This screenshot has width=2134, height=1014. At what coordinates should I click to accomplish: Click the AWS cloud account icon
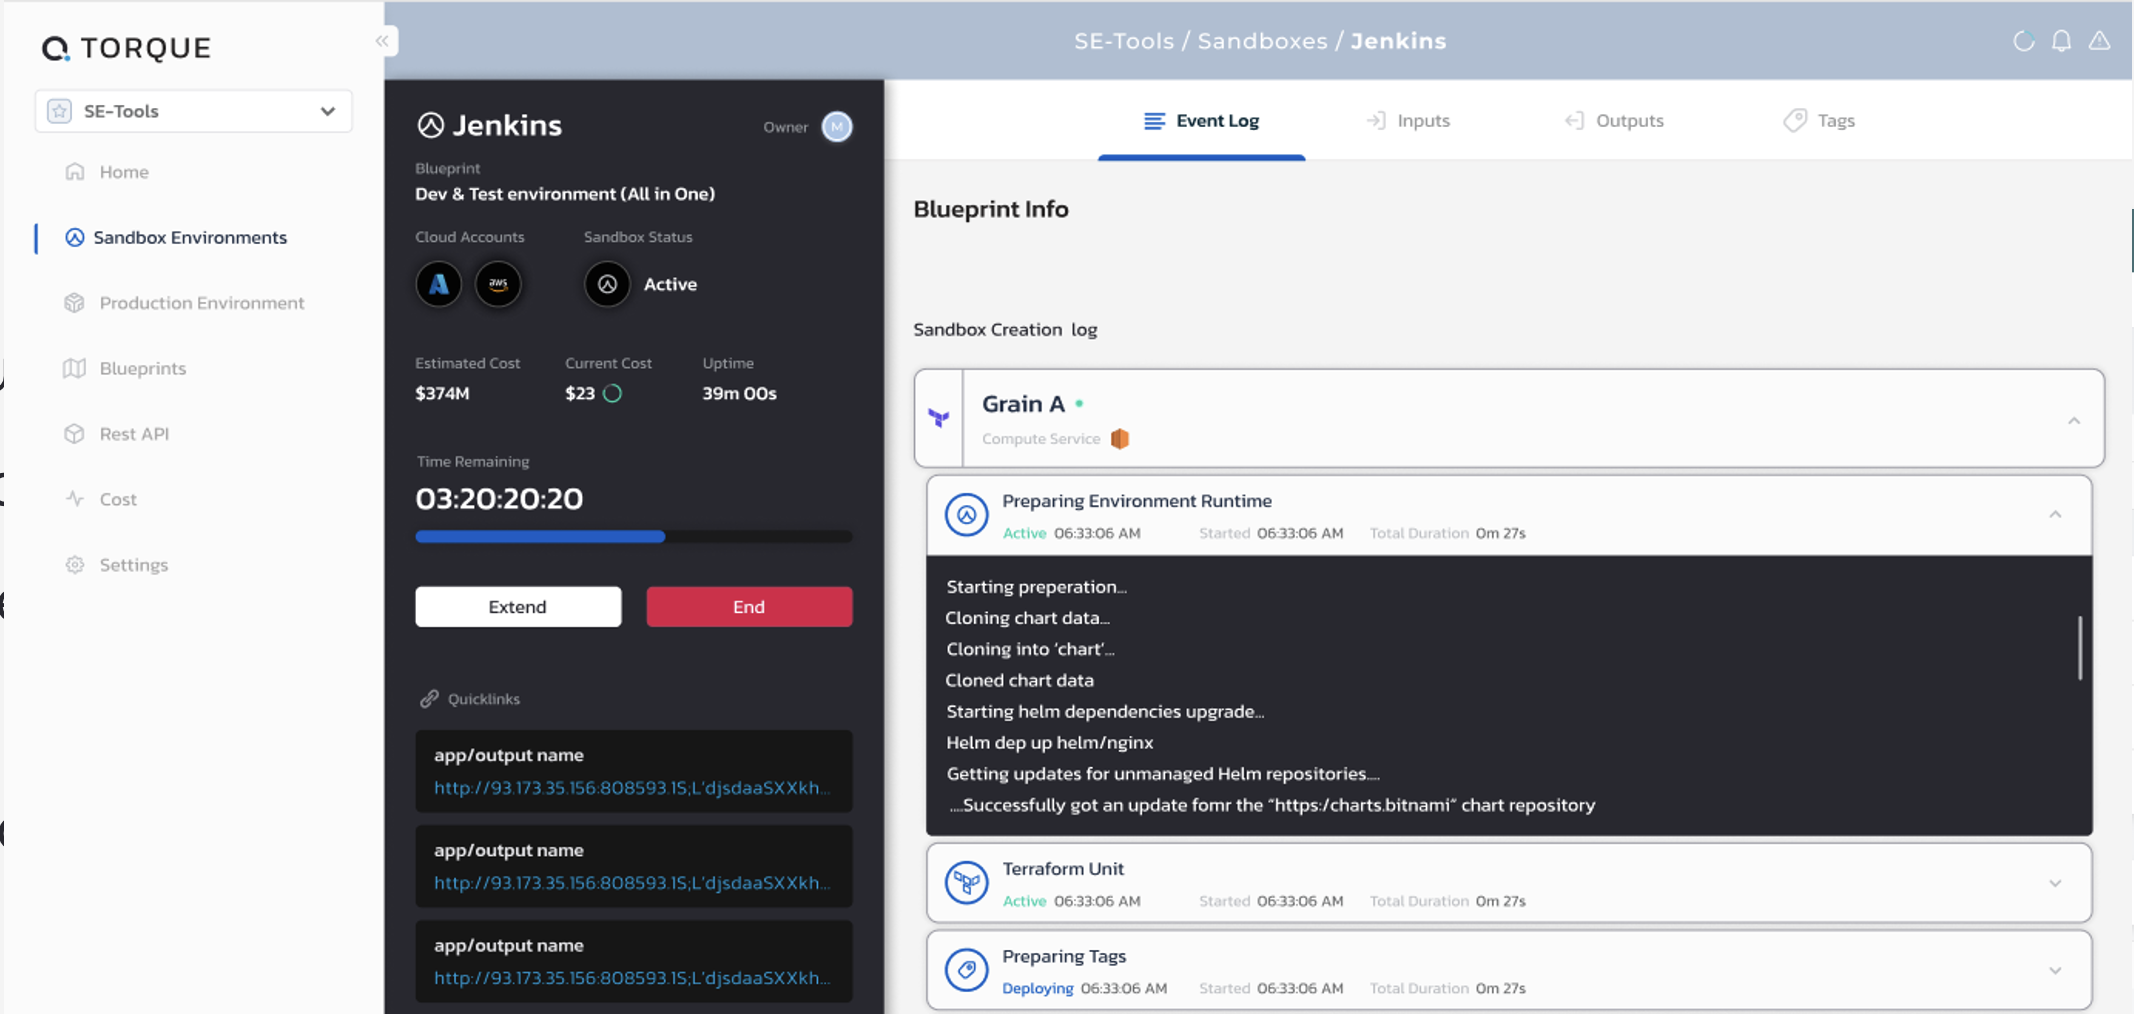pos(498,284)
